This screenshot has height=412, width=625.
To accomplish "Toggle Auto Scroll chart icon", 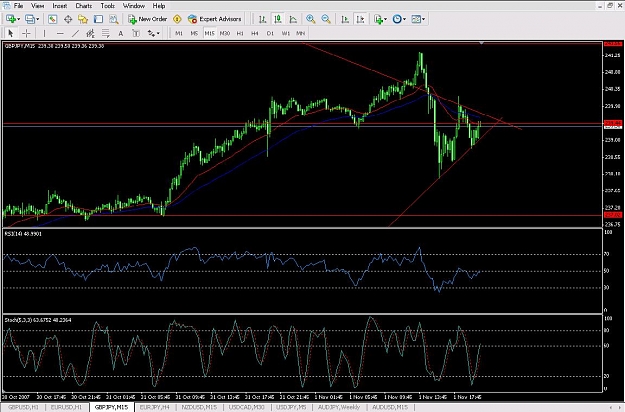I will click(345, 19).
